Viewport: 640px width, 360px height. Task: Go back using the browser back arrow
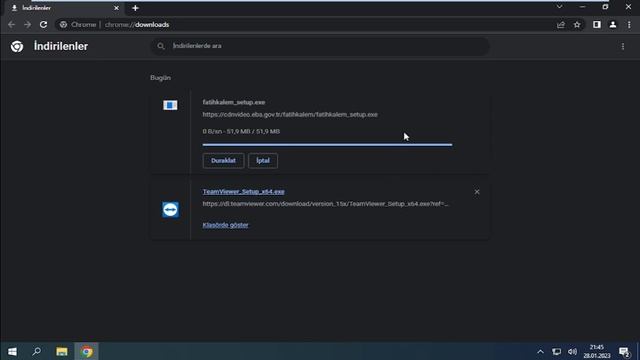click(x=11, y=25)
